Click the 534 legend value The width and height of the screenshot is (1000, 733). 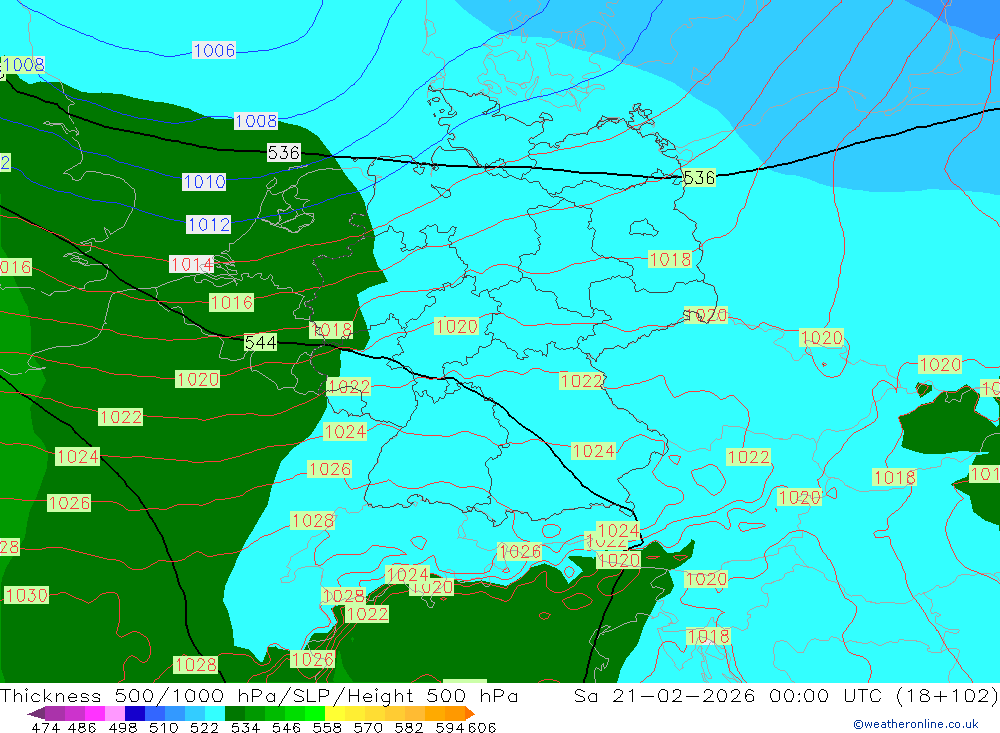[245, 727]
